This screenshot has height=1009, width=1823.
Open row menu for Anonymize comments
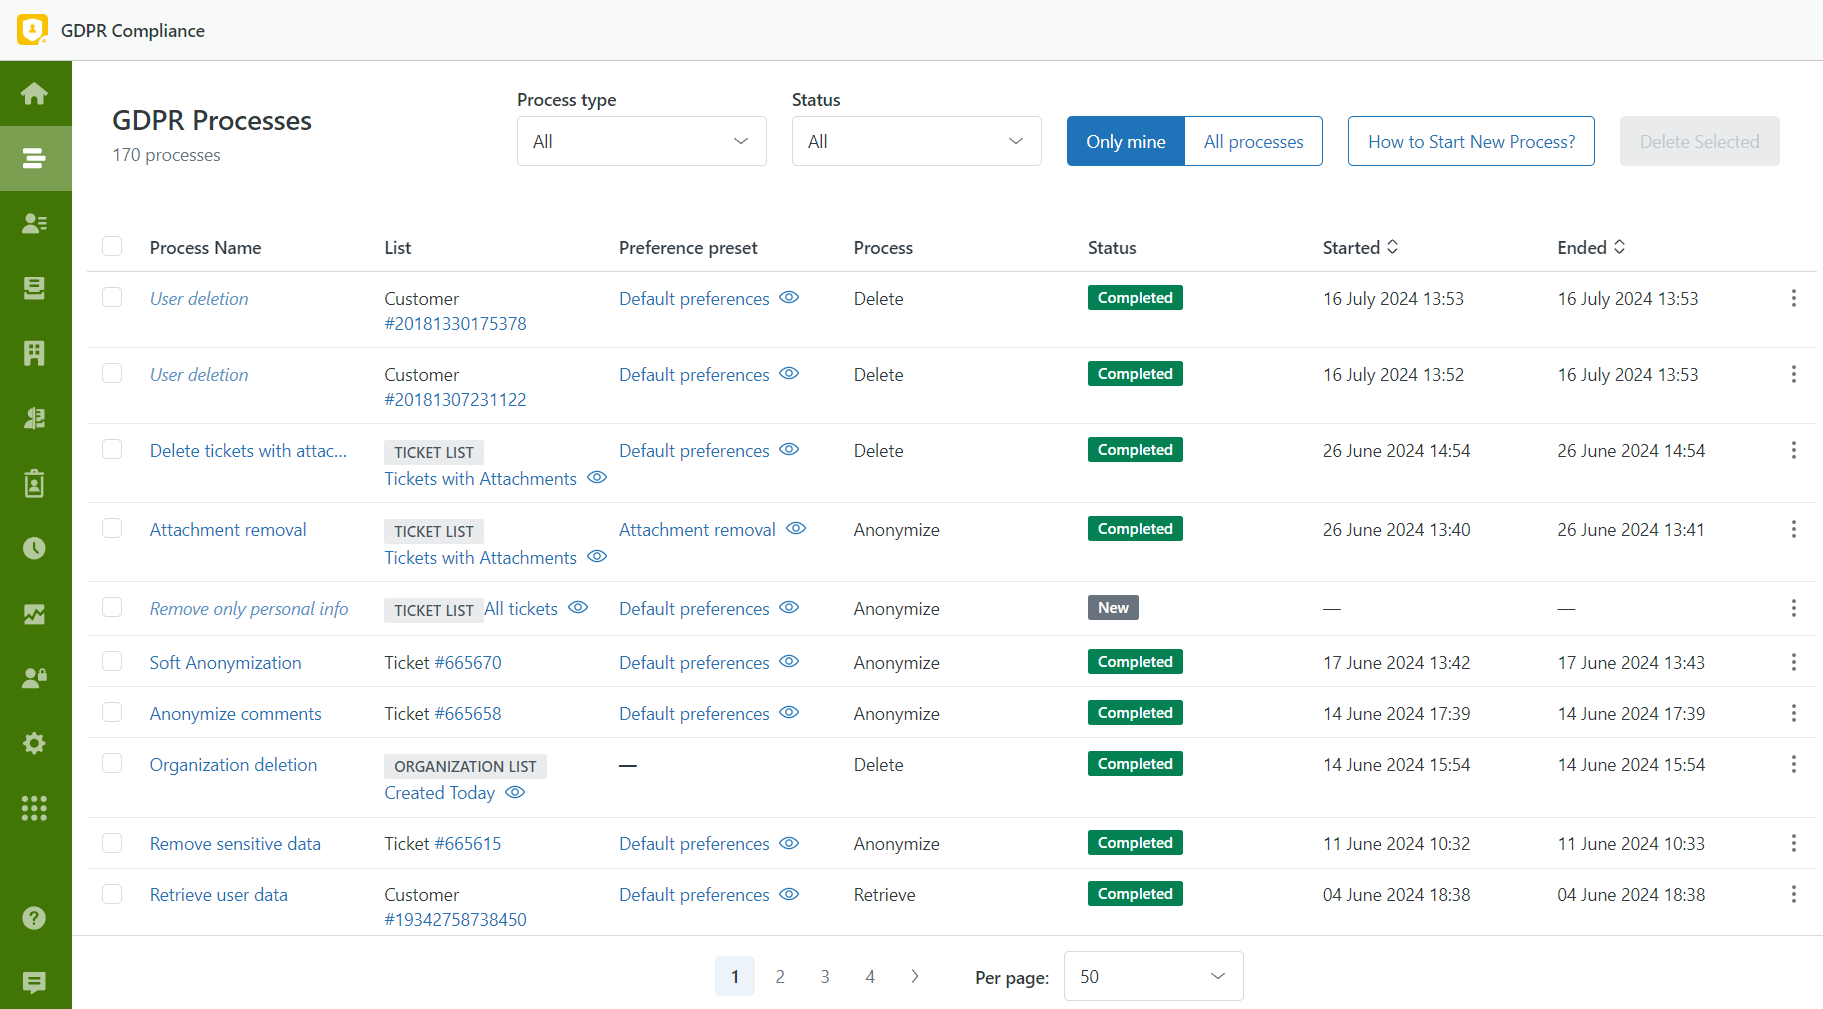(1794, 713)
